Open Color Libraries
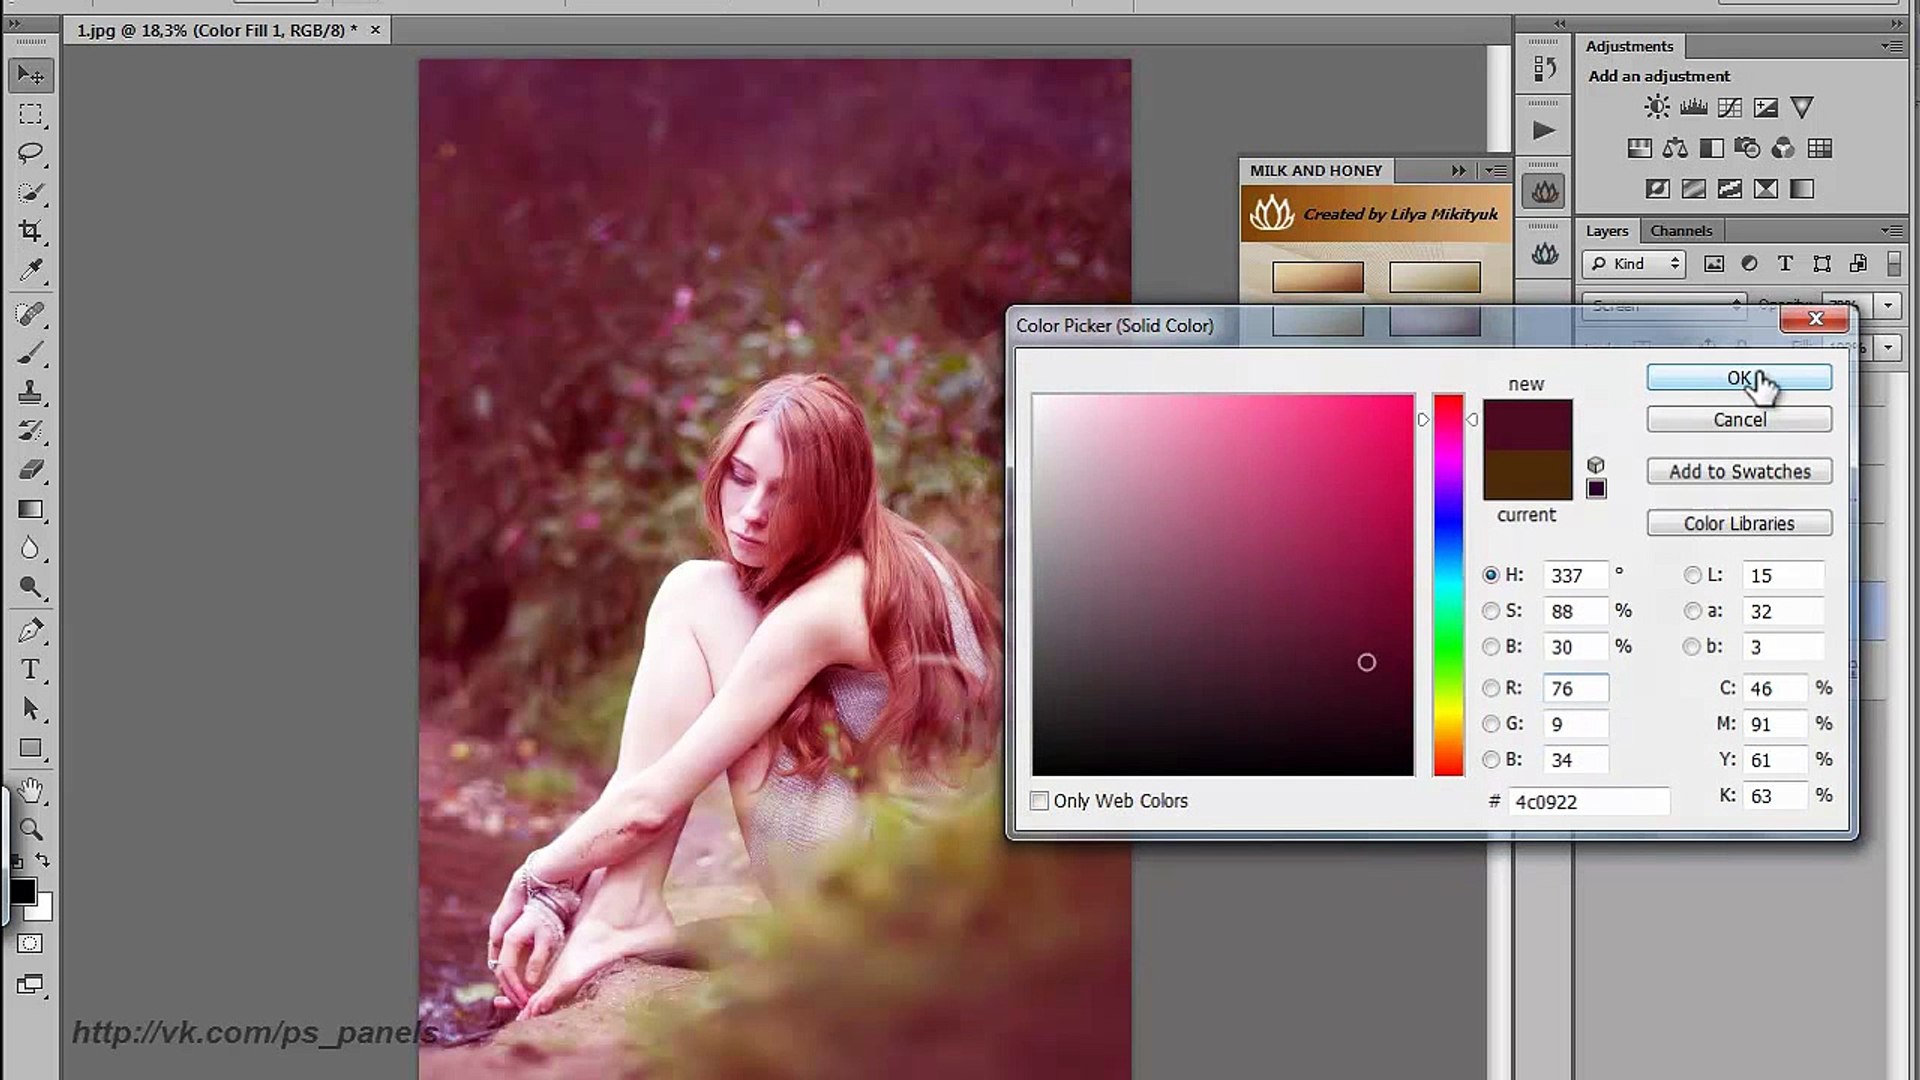1920x1080 pixels. (x=1739, y=524)
